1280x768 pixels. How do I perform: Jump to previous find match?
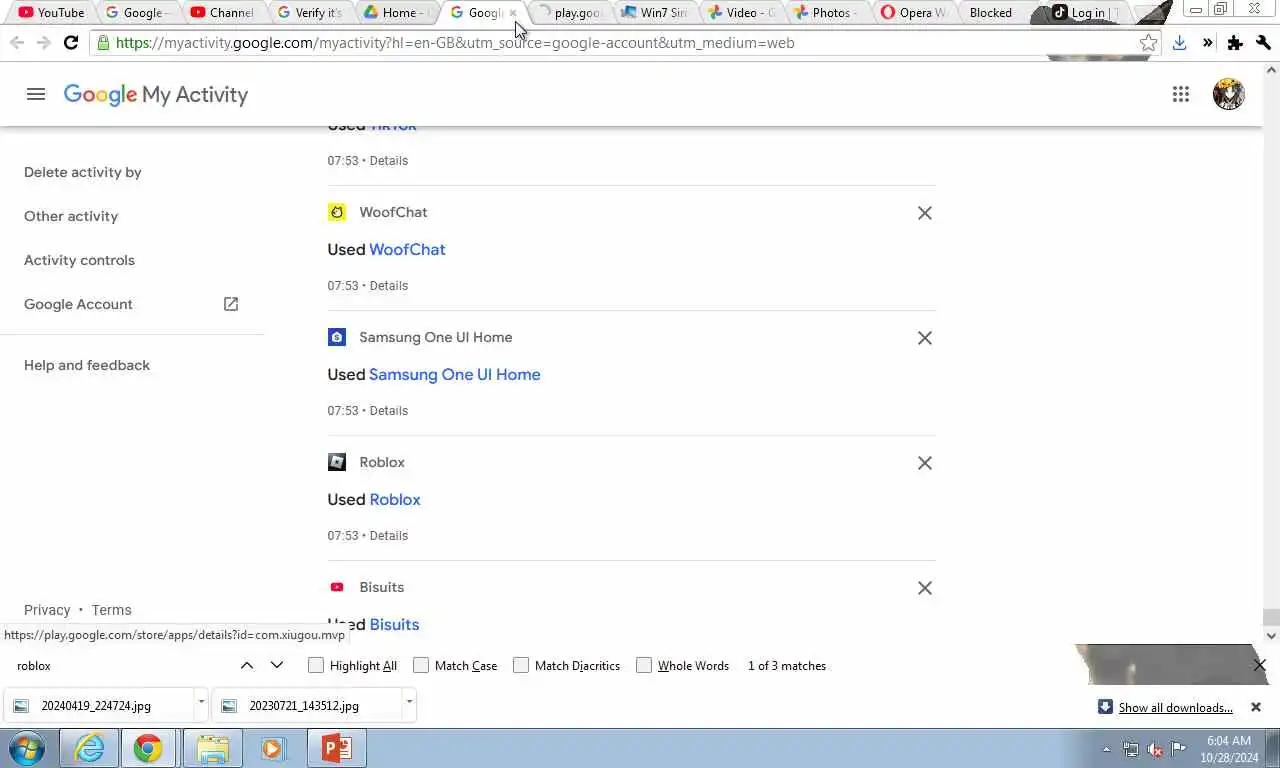tap(247, 665)
